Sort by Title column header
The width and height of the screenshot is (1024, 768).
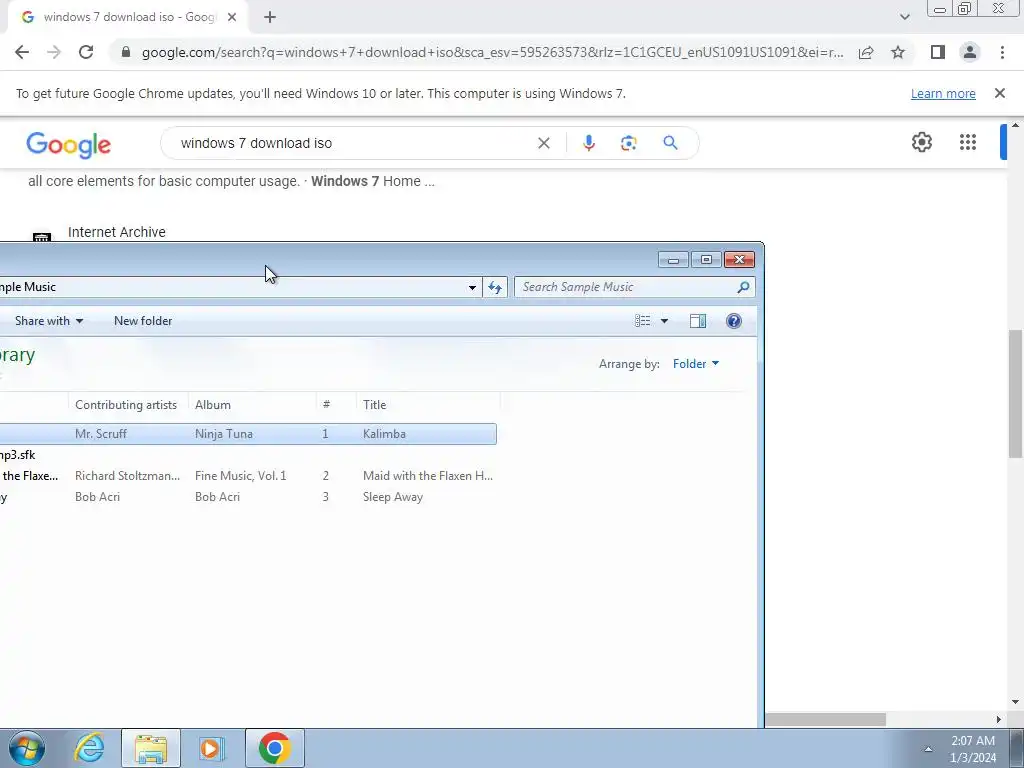pos(428,405)
